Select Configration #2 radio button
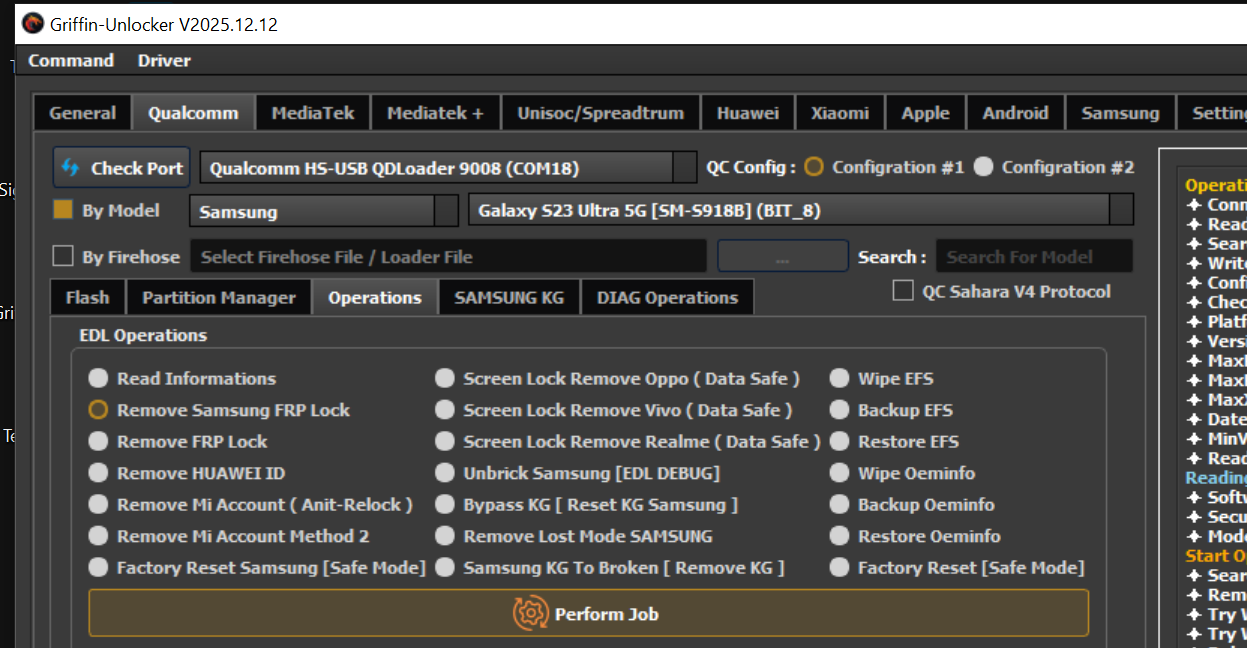 tap(984, 167)
